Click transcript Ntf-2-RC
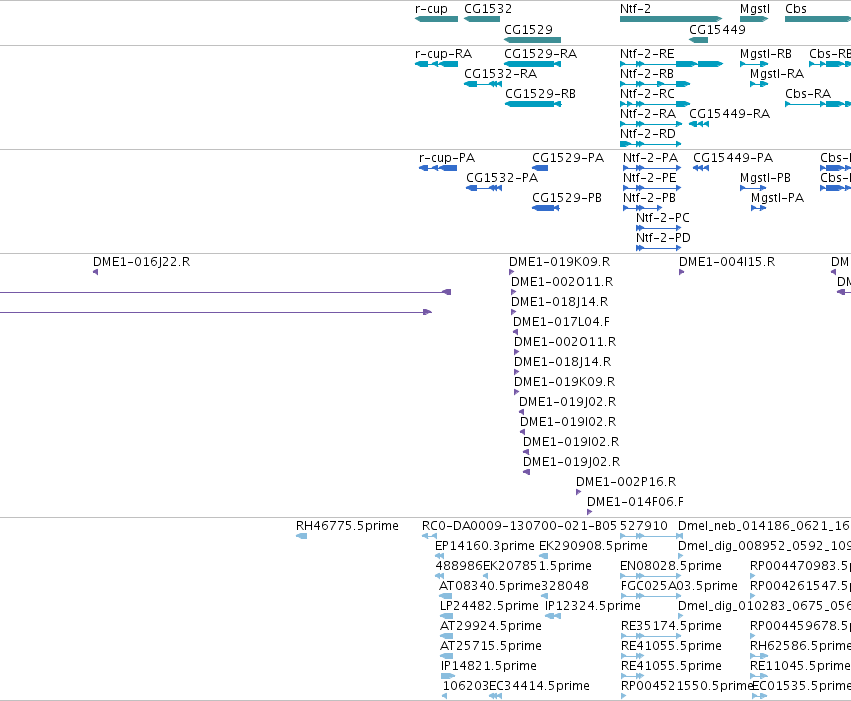The image size is (851, 701). [x=647, y=94]
